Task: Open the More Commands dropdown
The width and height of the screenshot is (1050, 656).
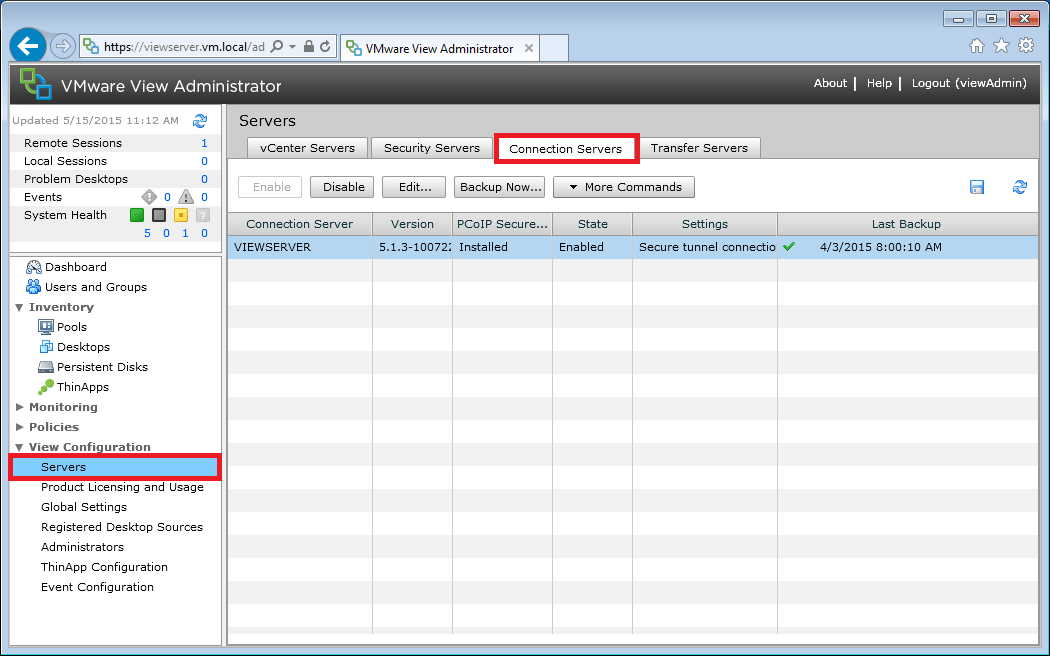Action: (624, 187)
